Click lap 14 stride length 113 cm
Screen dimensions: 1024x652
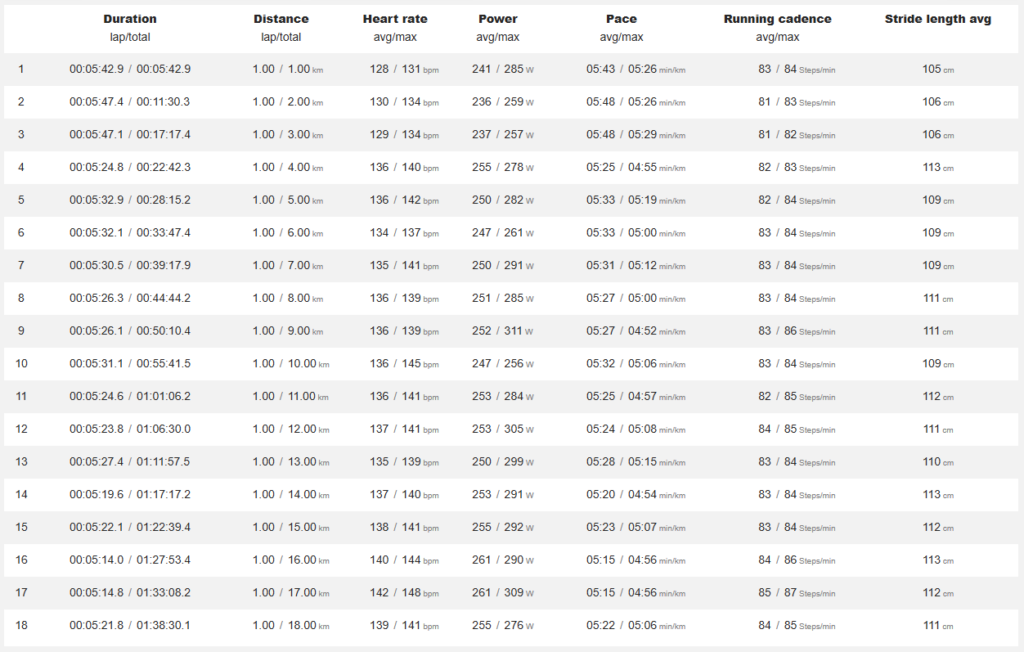tap(938, 495)
